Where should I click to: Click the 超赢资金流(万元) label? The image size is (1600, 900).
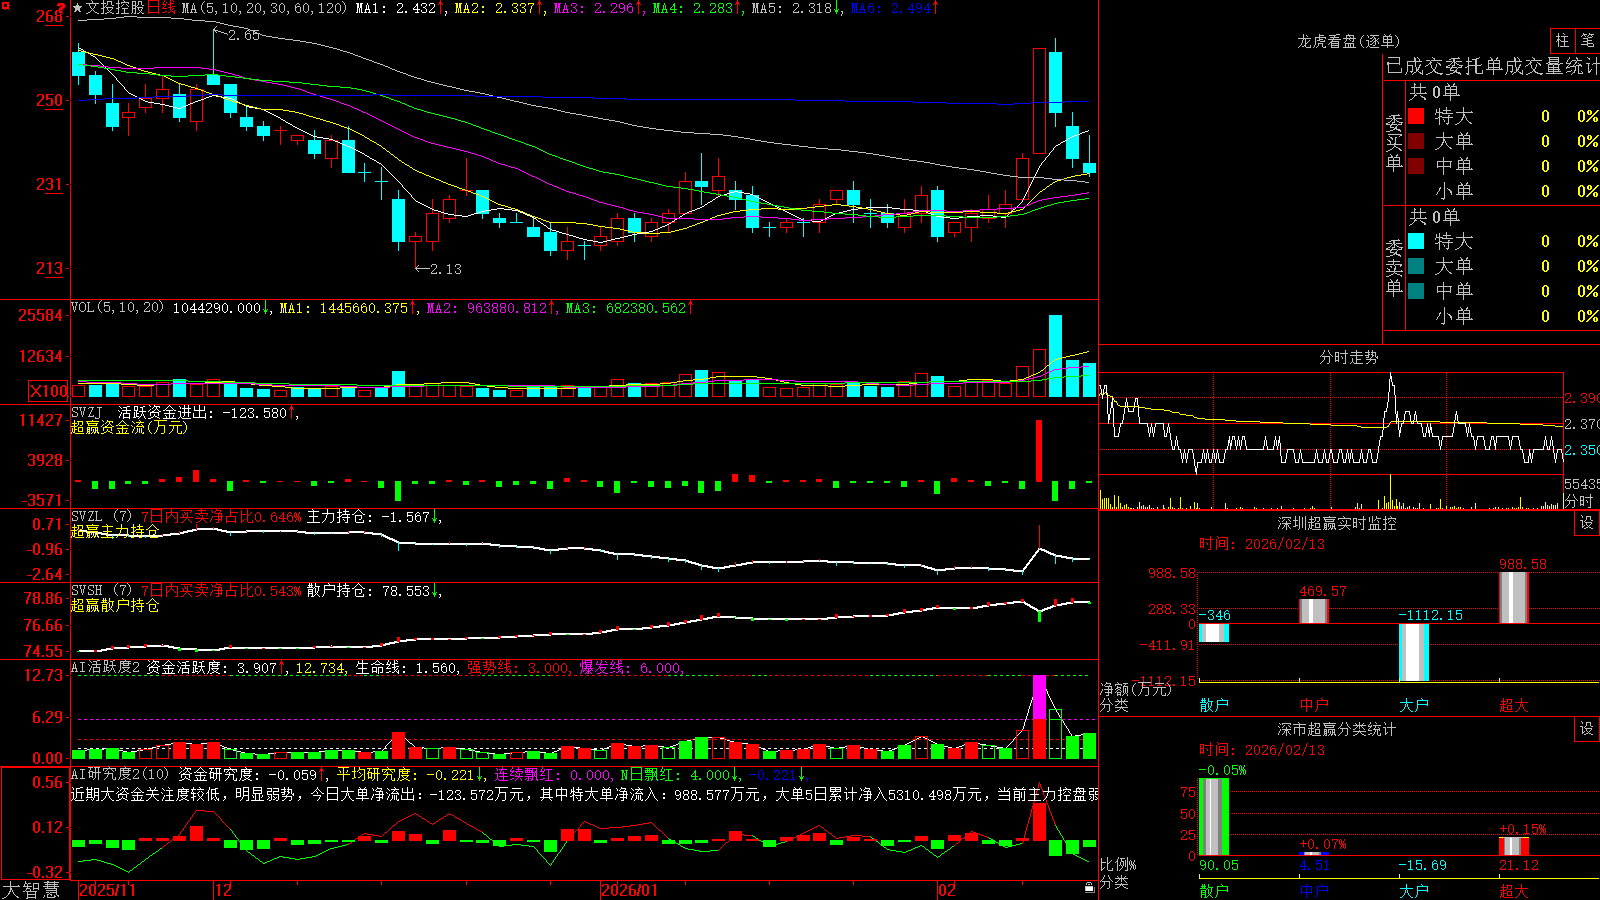[x=129, y=427]
